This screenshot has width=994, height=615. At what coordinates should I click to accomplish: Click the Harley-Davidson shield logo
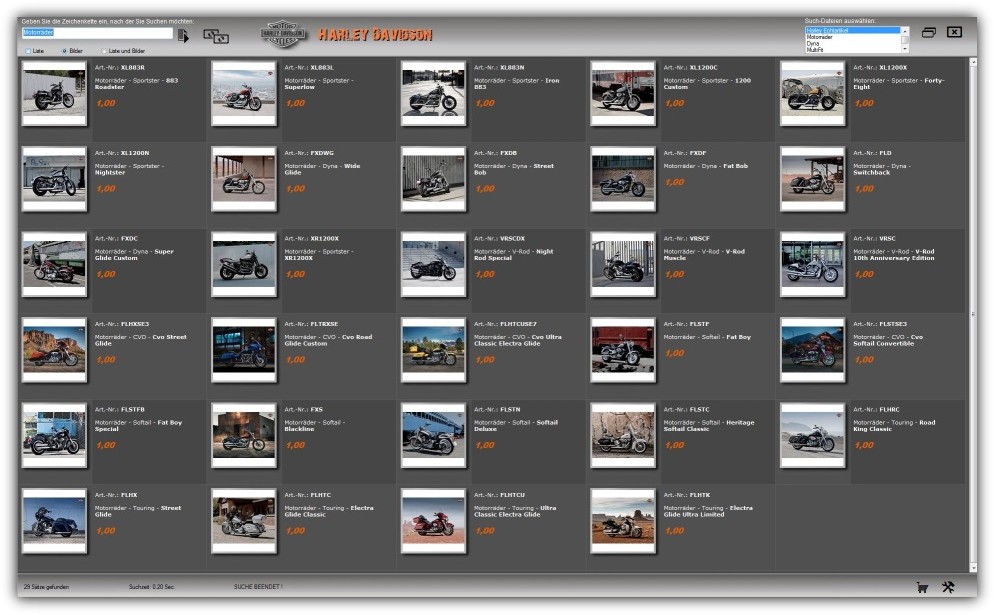pos(285,35)
